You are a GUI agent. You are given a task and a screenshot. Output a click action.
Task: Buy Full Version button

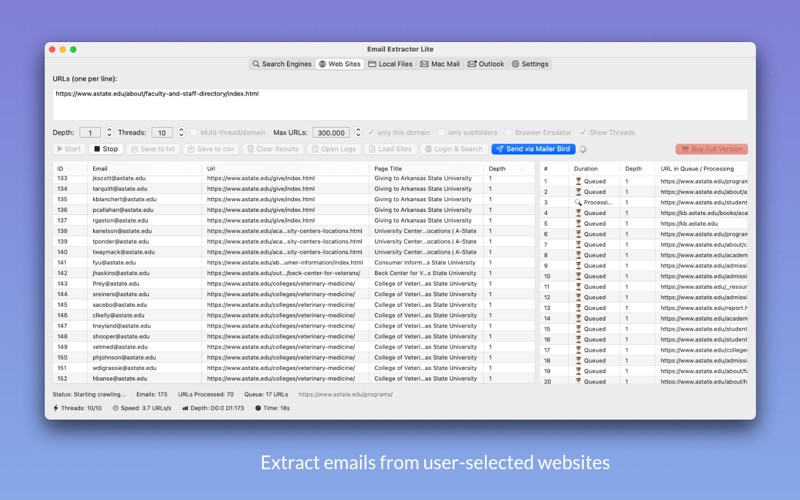tap(712, 149)
